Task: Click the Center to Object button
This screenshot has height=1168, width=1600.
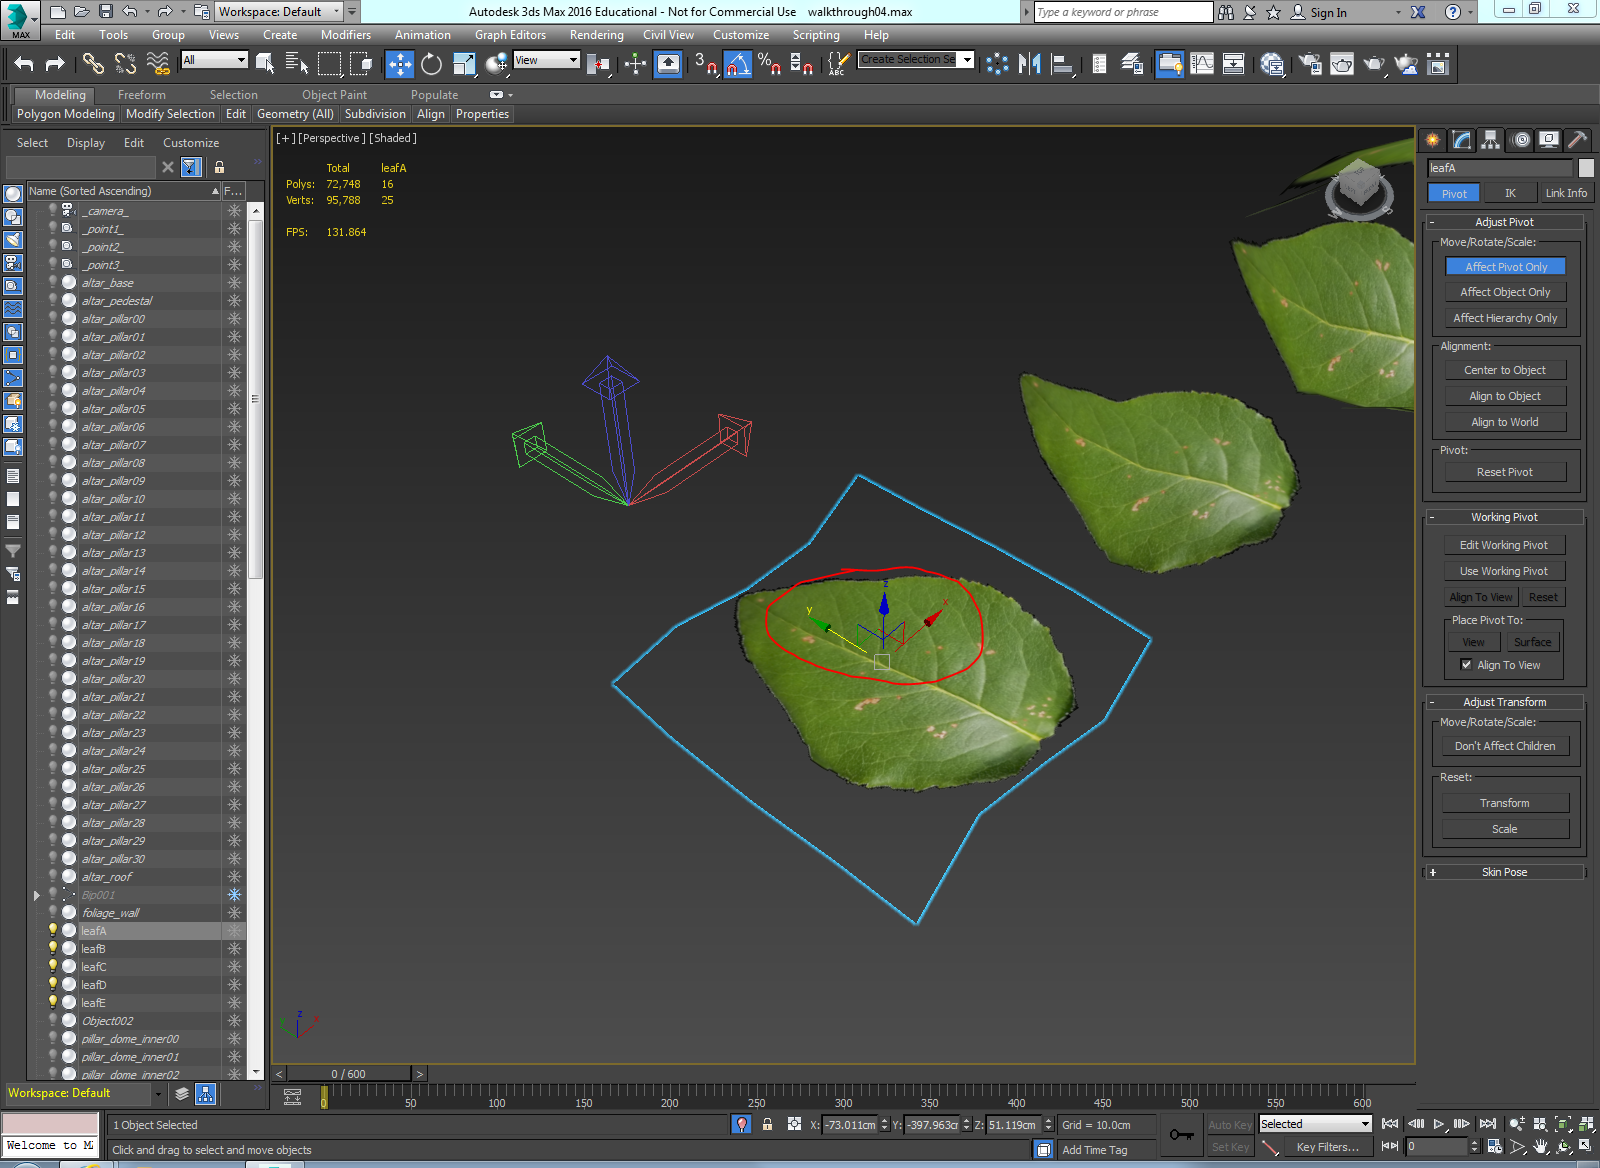Action: pyautogui.click(x=1504, y=369)
